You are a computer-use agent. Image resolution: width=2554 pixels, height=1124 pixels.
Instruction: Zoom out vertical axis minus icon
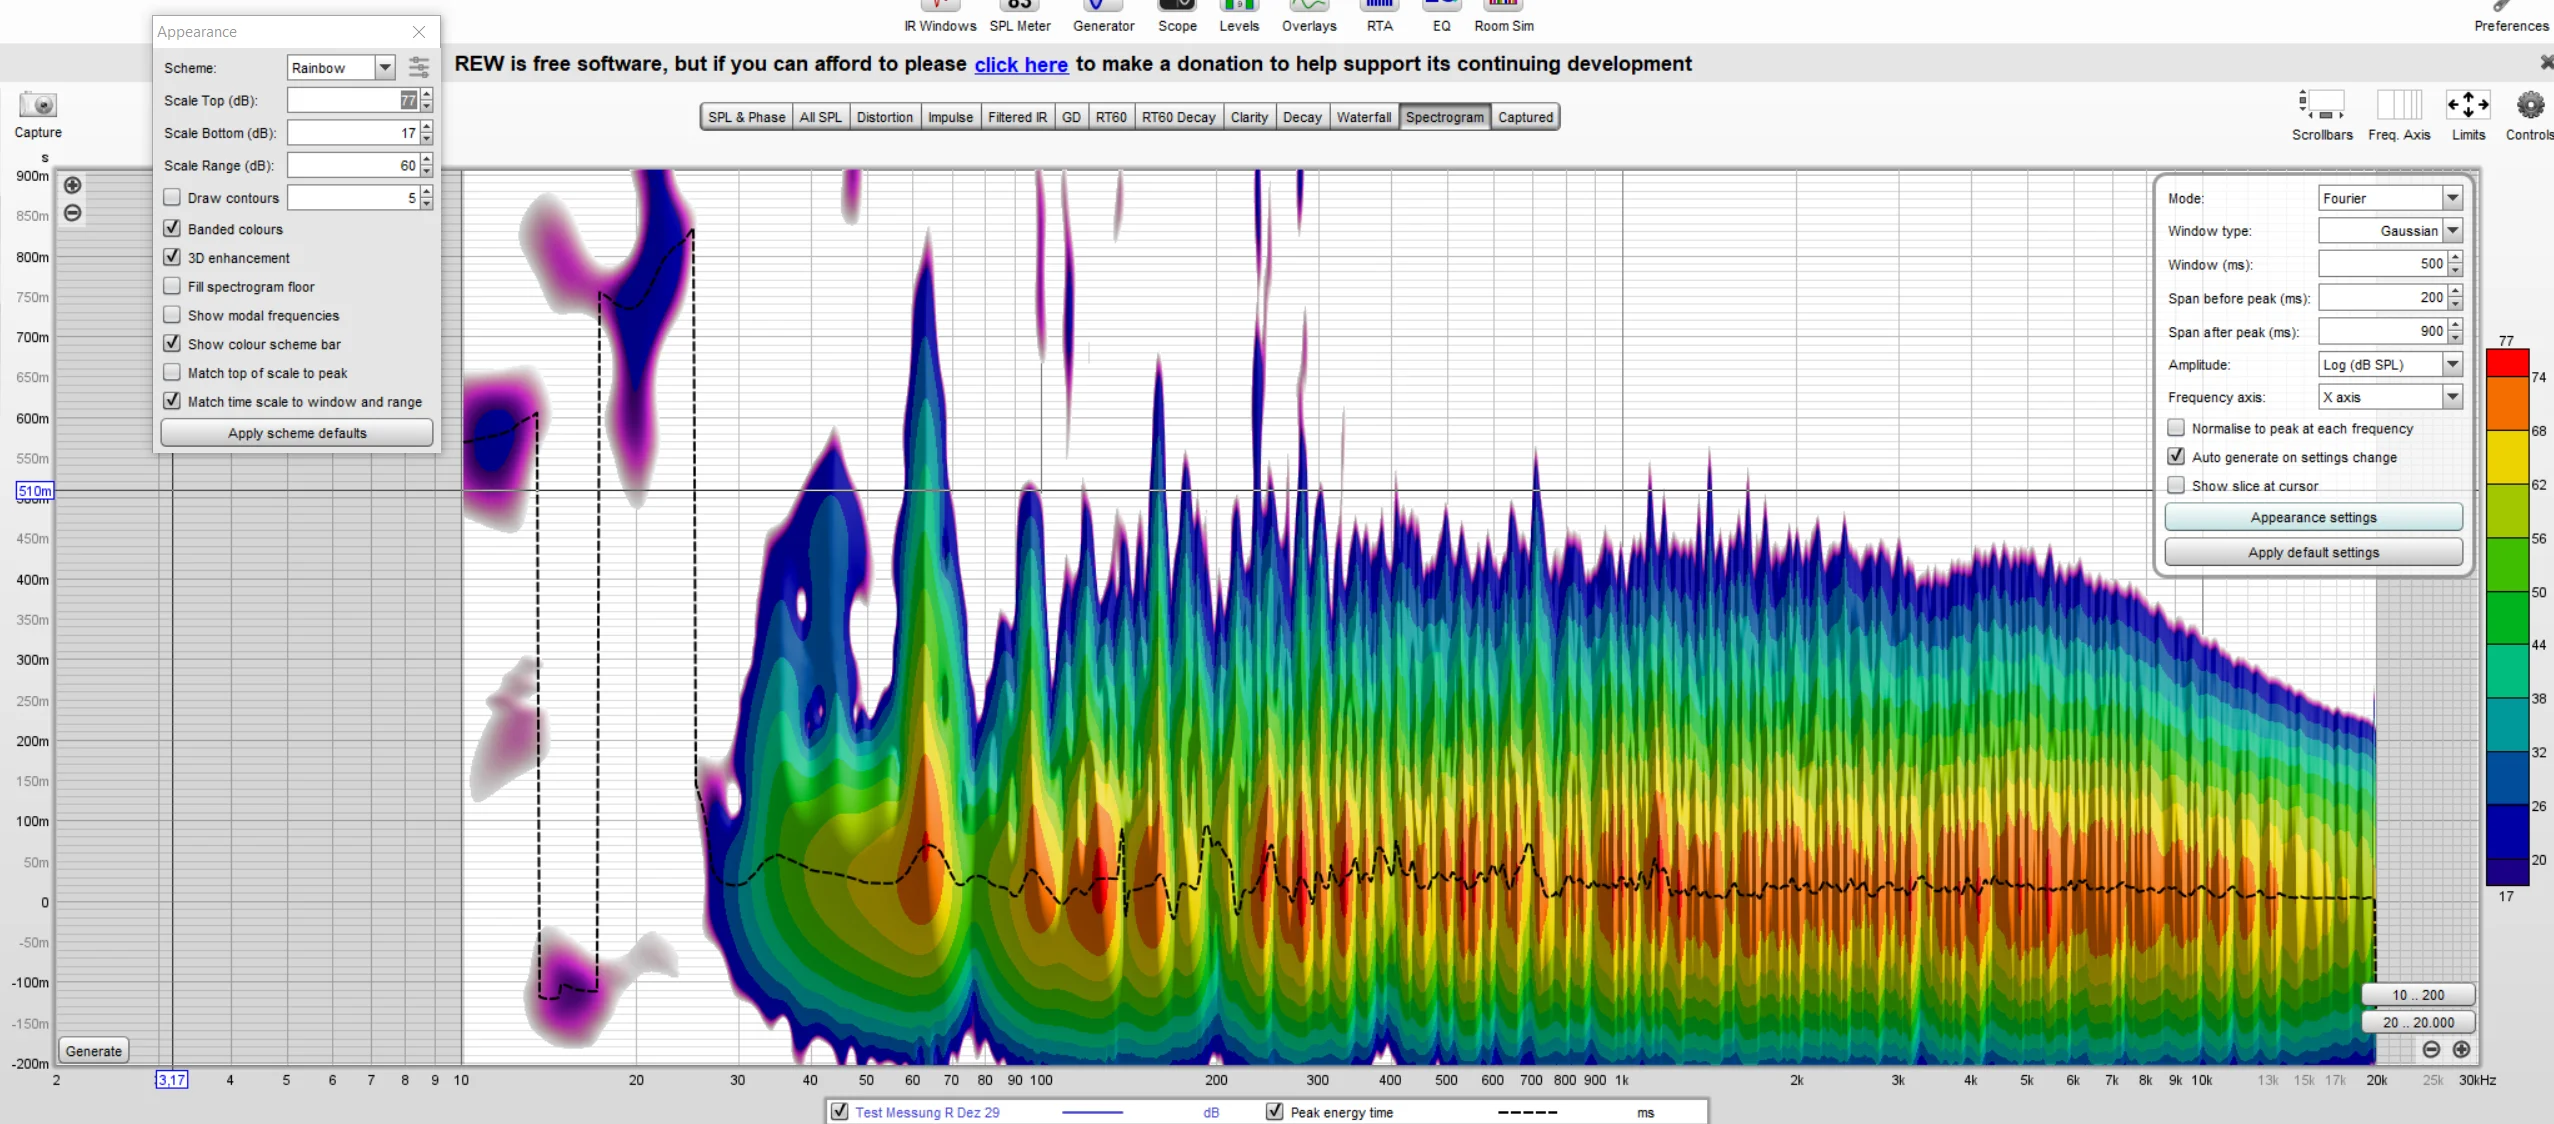(73, 213)
